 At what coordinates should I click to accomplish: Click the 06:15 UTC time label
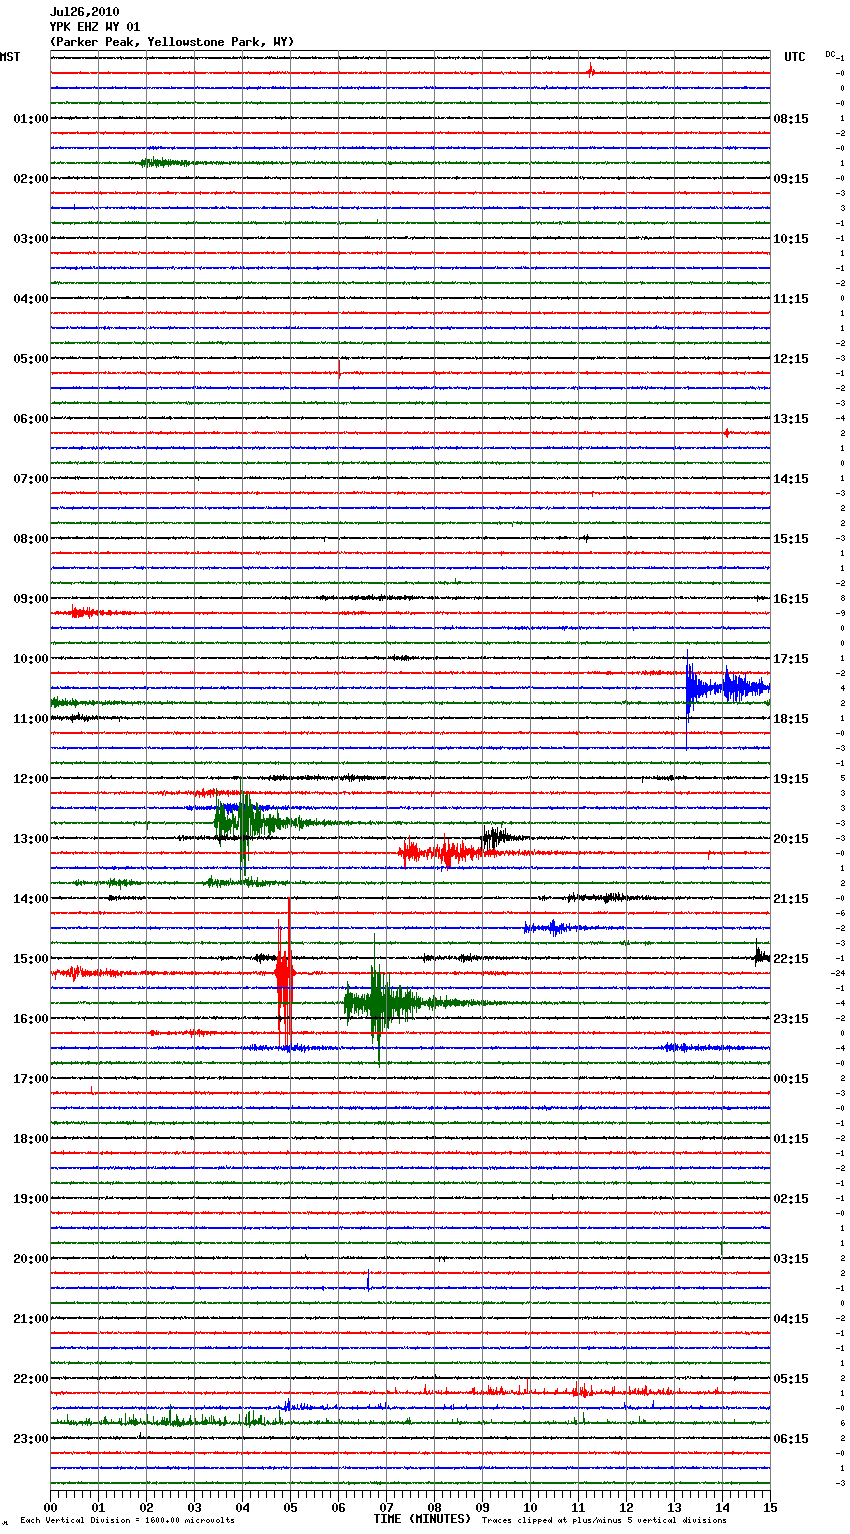tap(791, 1439)
